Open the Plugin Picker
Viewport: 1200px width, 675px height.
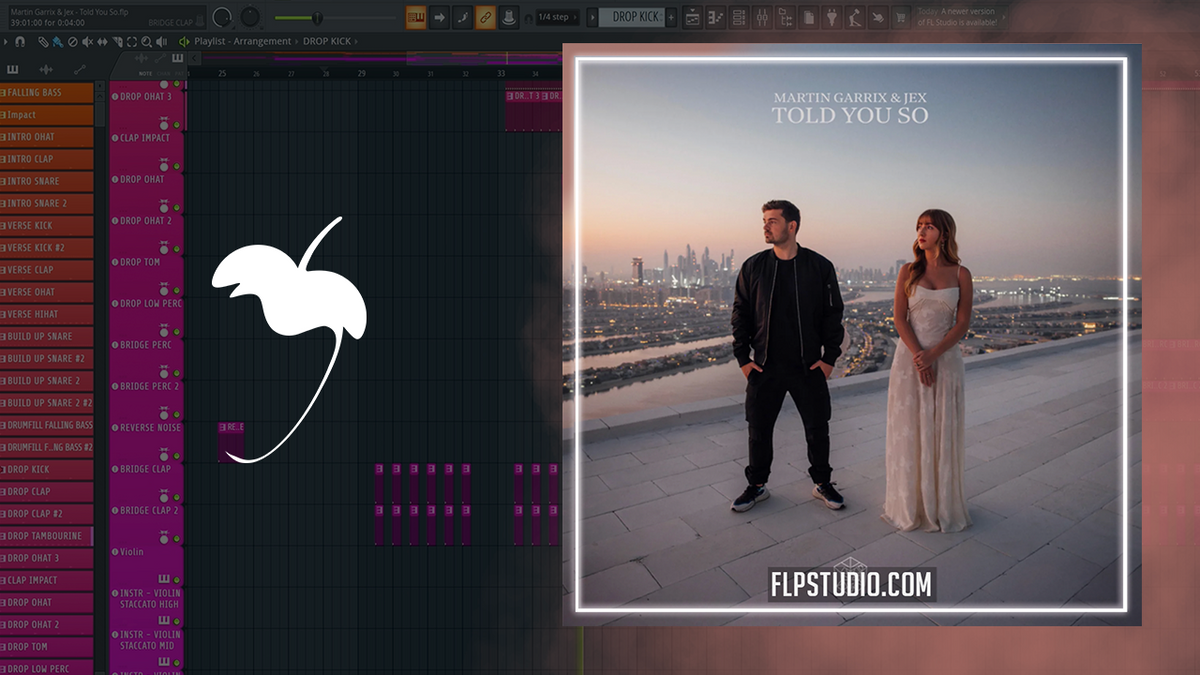[x=832, y=17]
